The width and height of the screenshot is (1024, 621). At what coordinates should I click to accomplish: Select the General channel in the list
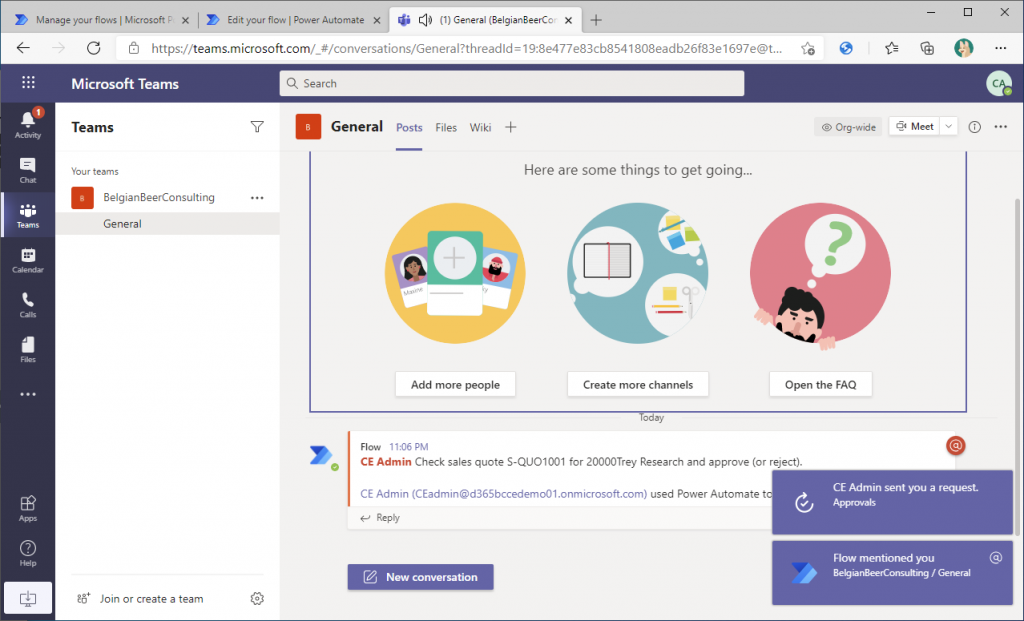168,223
